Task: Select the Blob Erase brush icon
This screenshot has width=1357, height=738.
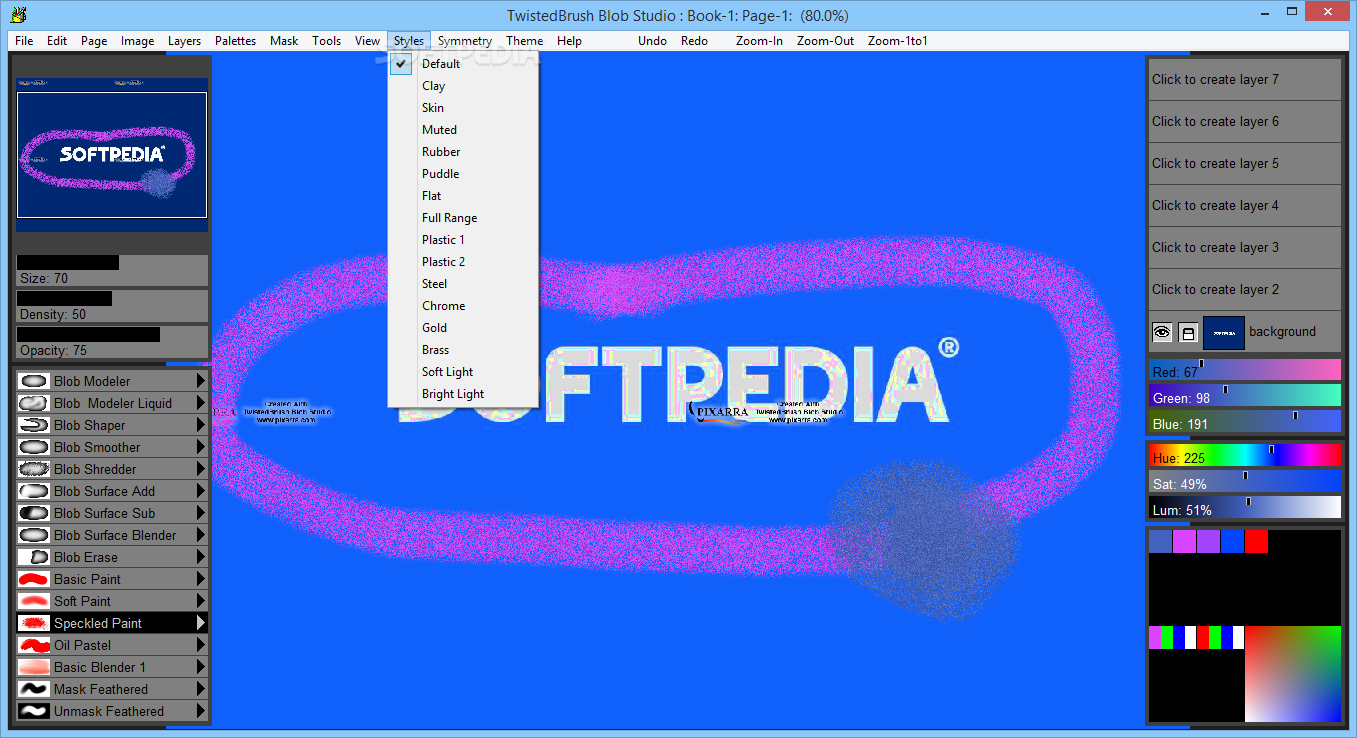Action: pos(34,557)
